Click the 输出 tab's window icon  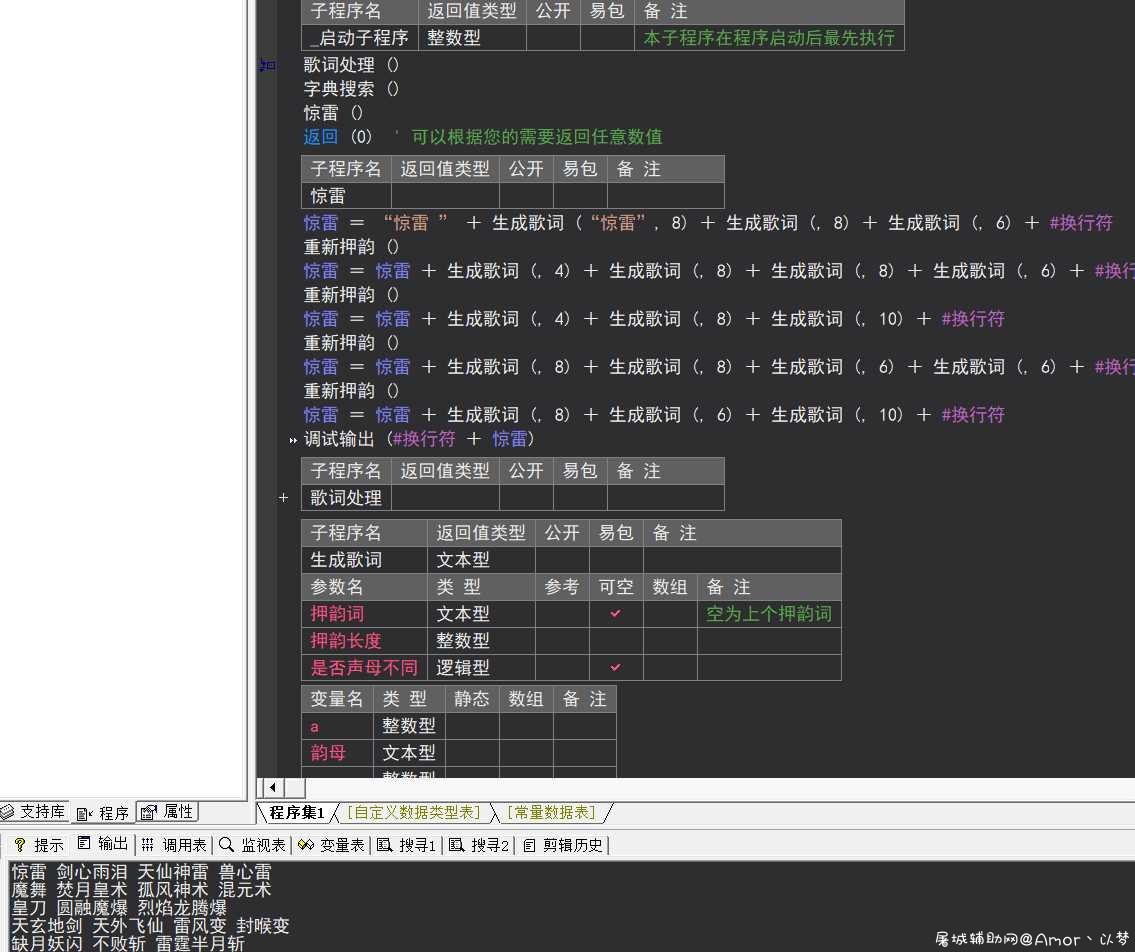click(84, 843)
